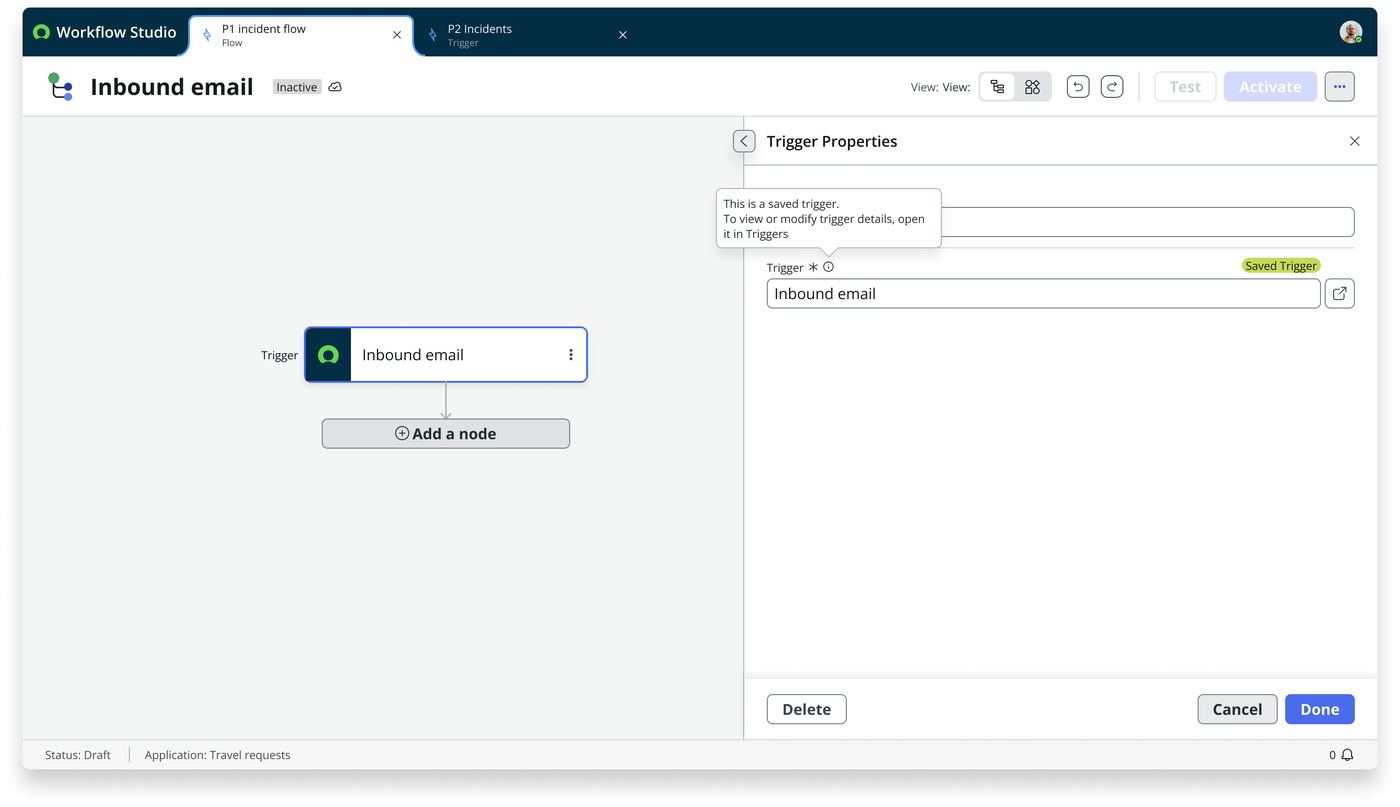Open the user avatar menu
1400x807 pixels.
point(1351,32)
